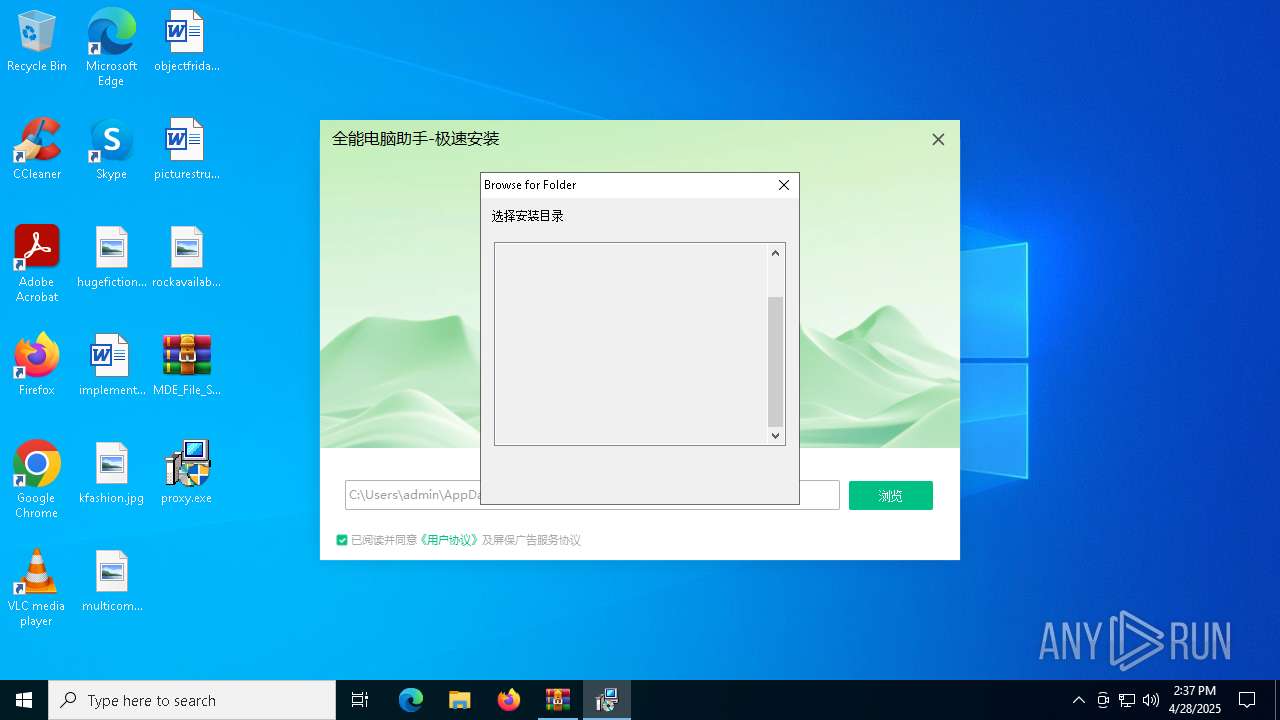Select the rockavailab image file on the desktop
1280x720 pixels.
[186, 257]
